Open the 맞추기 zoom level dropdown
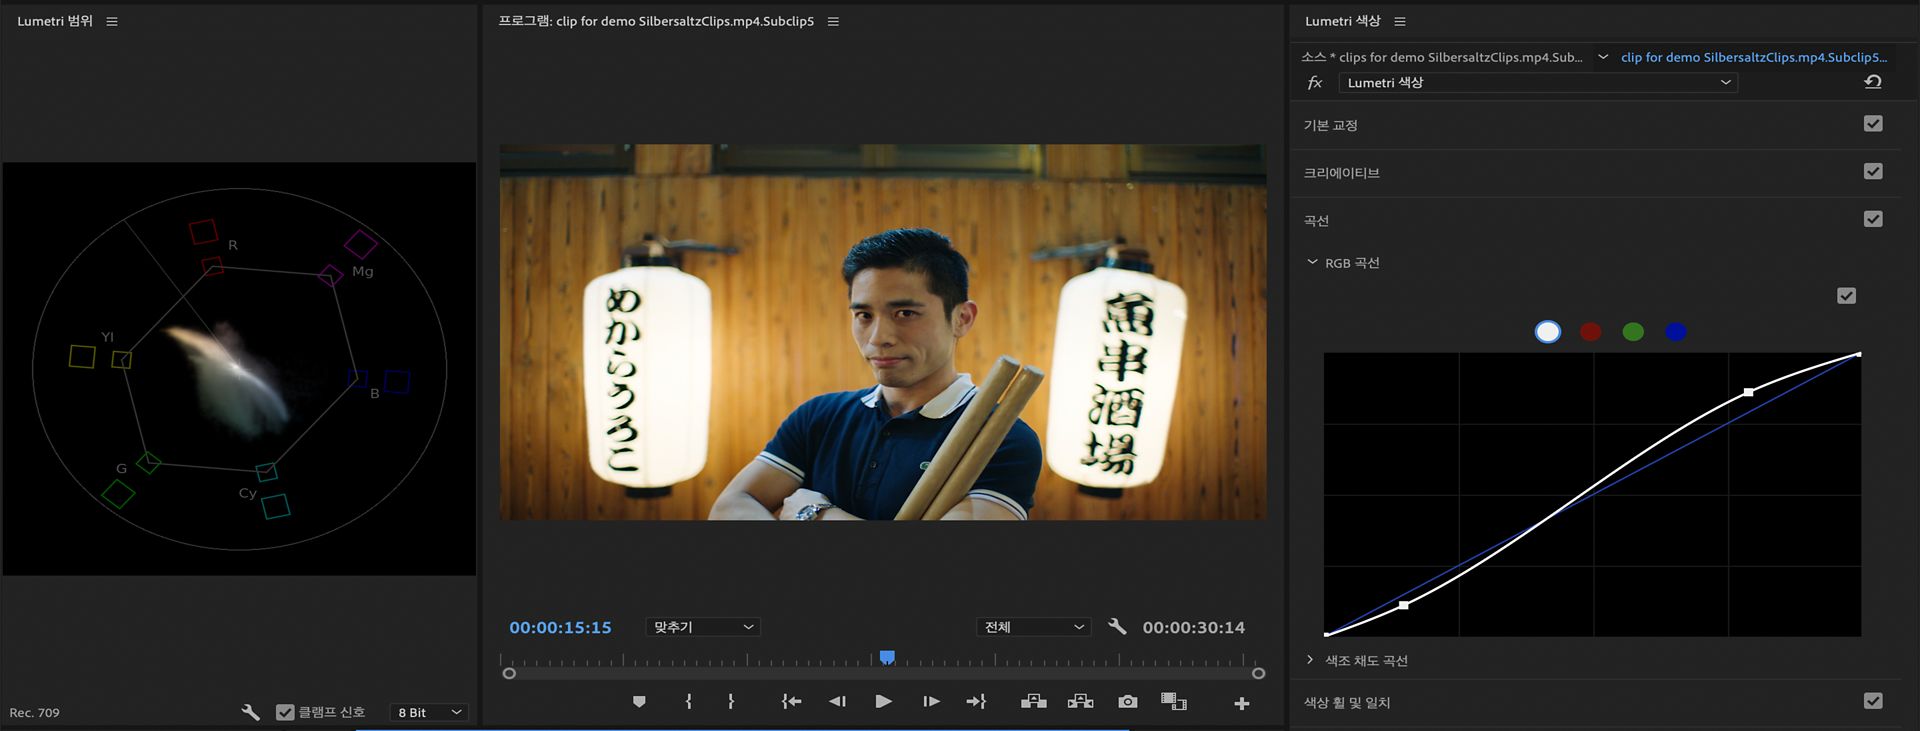 coord(702,627)
